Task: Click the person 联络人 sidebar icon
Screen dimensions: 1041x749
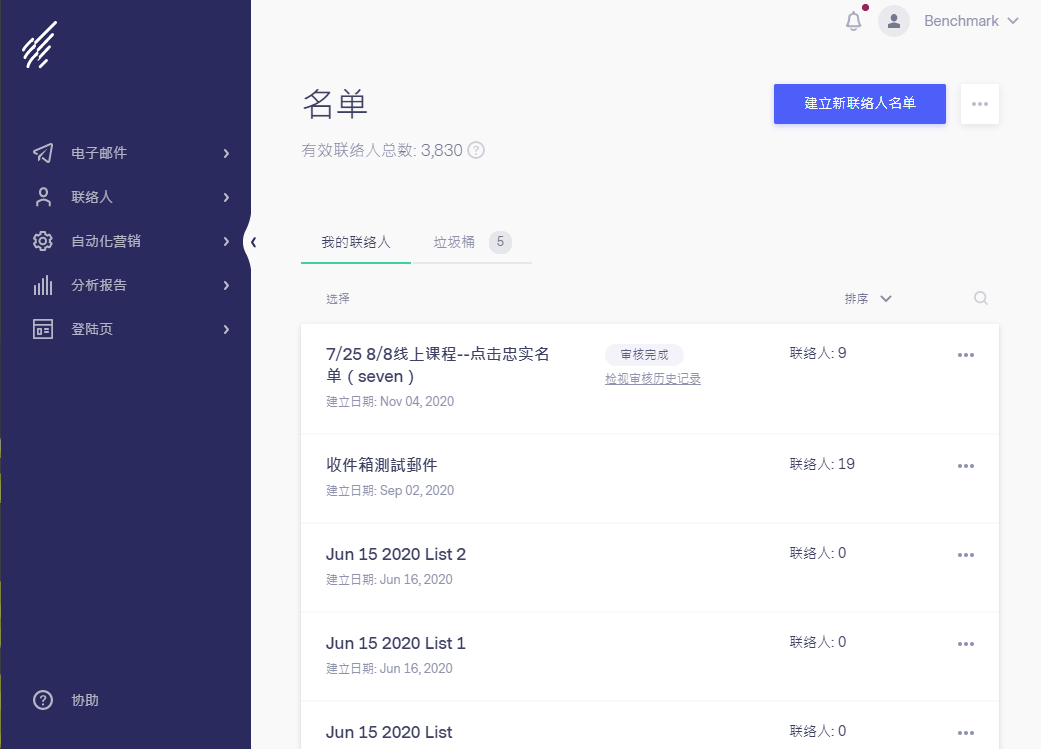Action: (43, 197)
